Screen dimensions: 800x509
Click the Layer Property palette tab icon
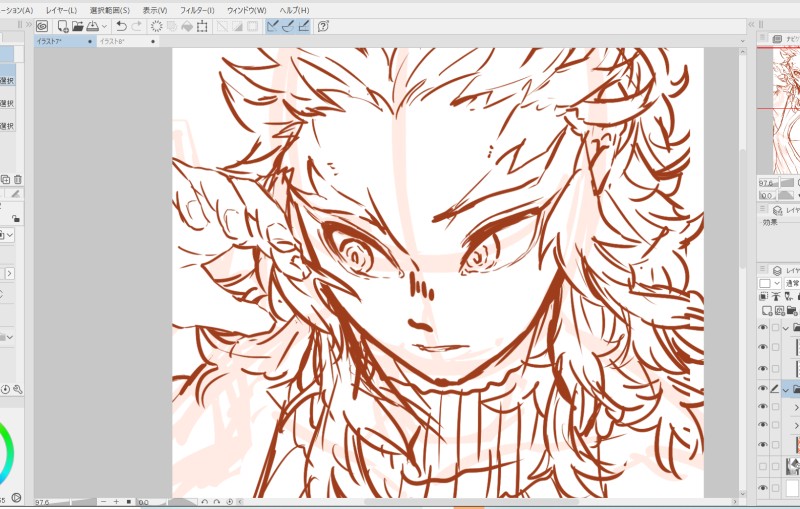click(x=777, y=210)
